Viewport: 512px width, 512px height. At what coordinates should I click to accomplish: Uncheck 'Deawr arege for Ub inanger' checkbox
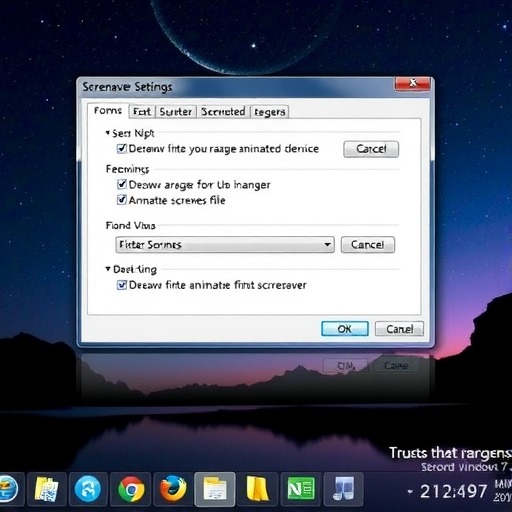(x=122, y=184)
